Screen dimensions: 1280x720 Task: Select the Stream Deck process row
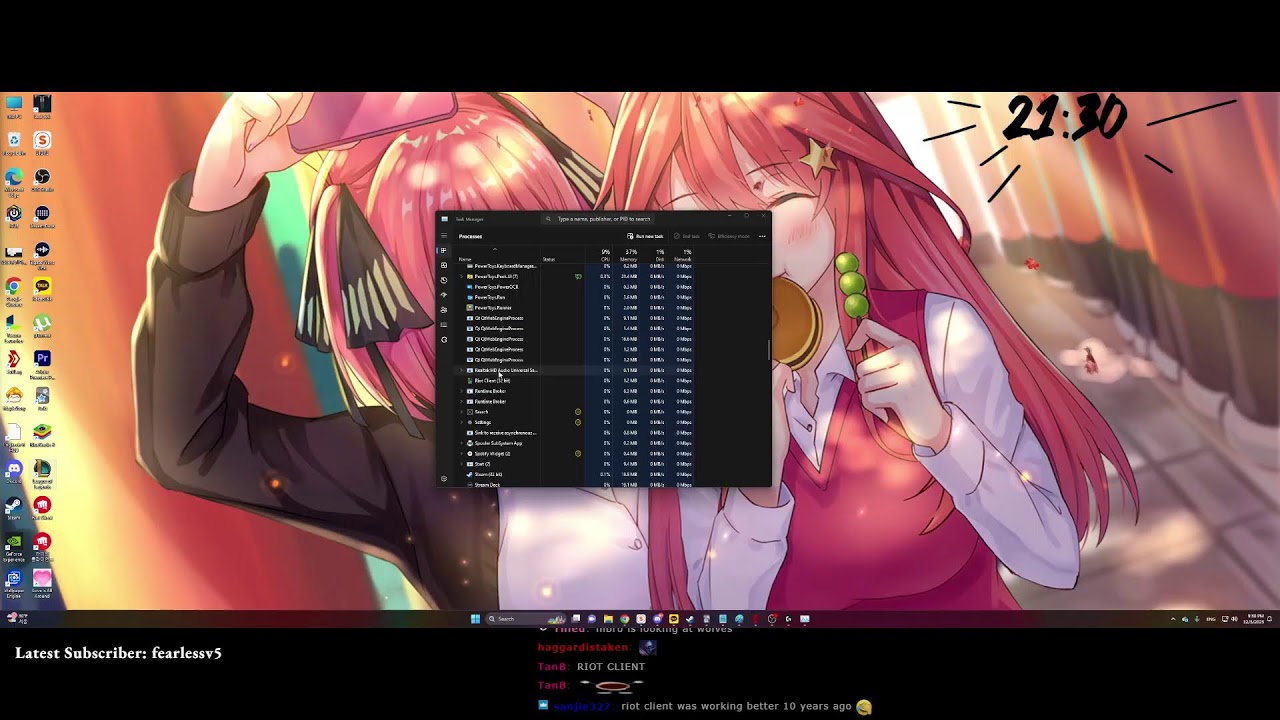pyautogui.click(x=575, y=485)
